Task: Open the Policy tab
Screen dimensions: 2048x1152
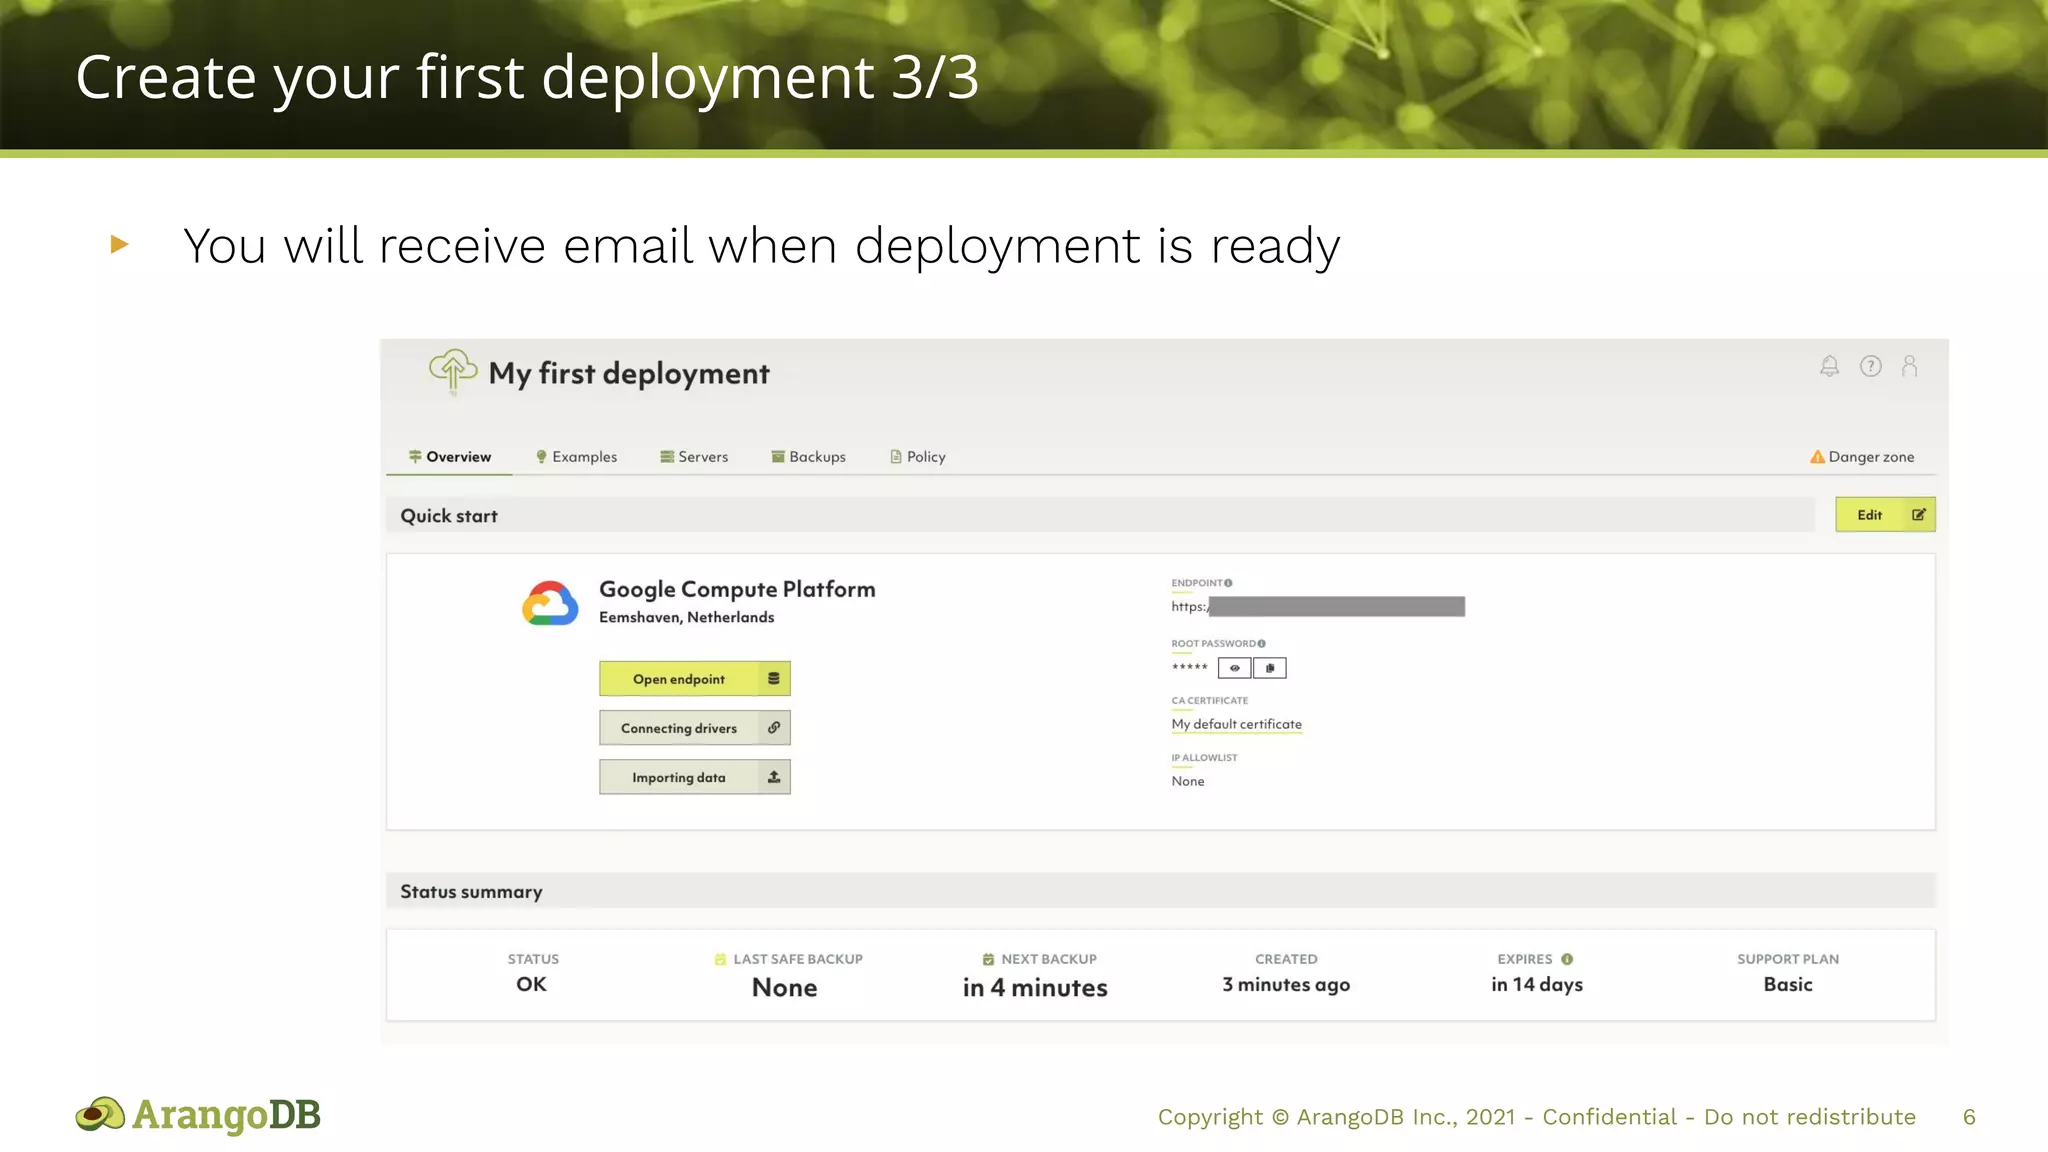Action: tap(918, 457)
